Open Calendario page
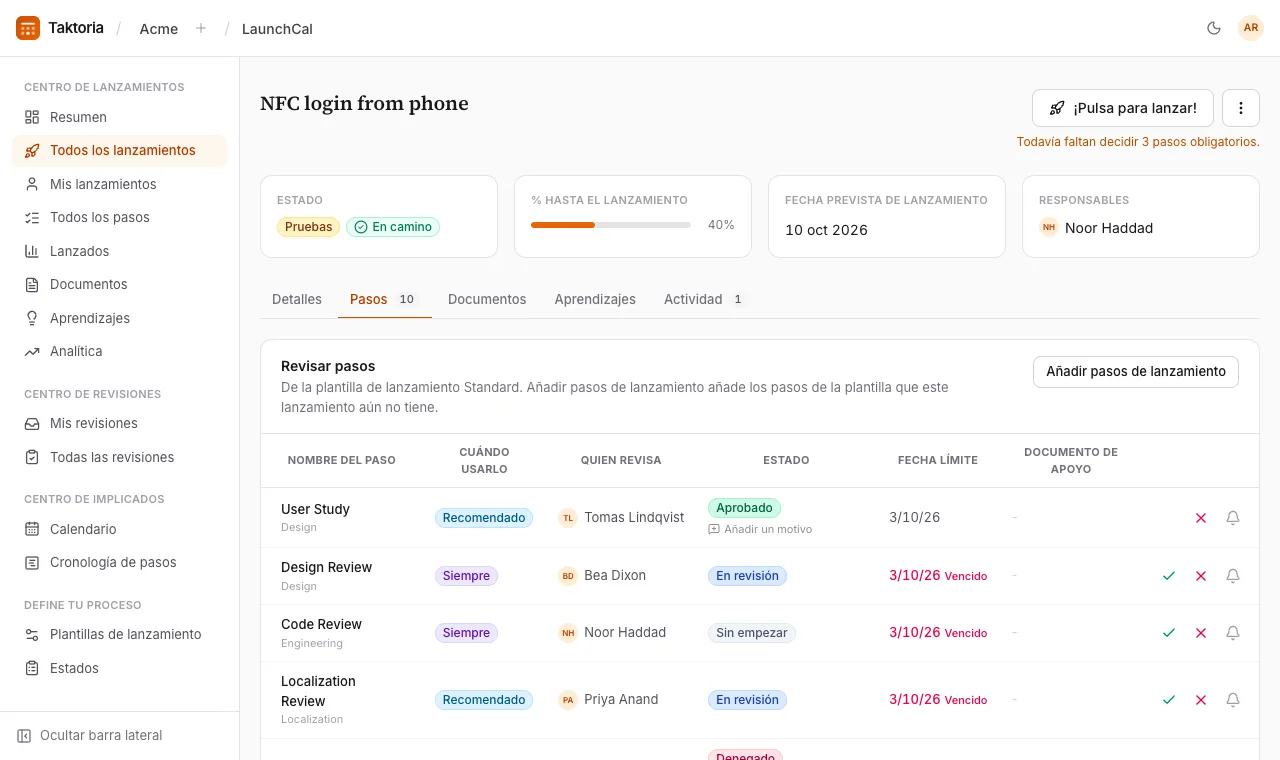Image resolution: width=1280 pixels, height=760 pixels. [120, 529]
